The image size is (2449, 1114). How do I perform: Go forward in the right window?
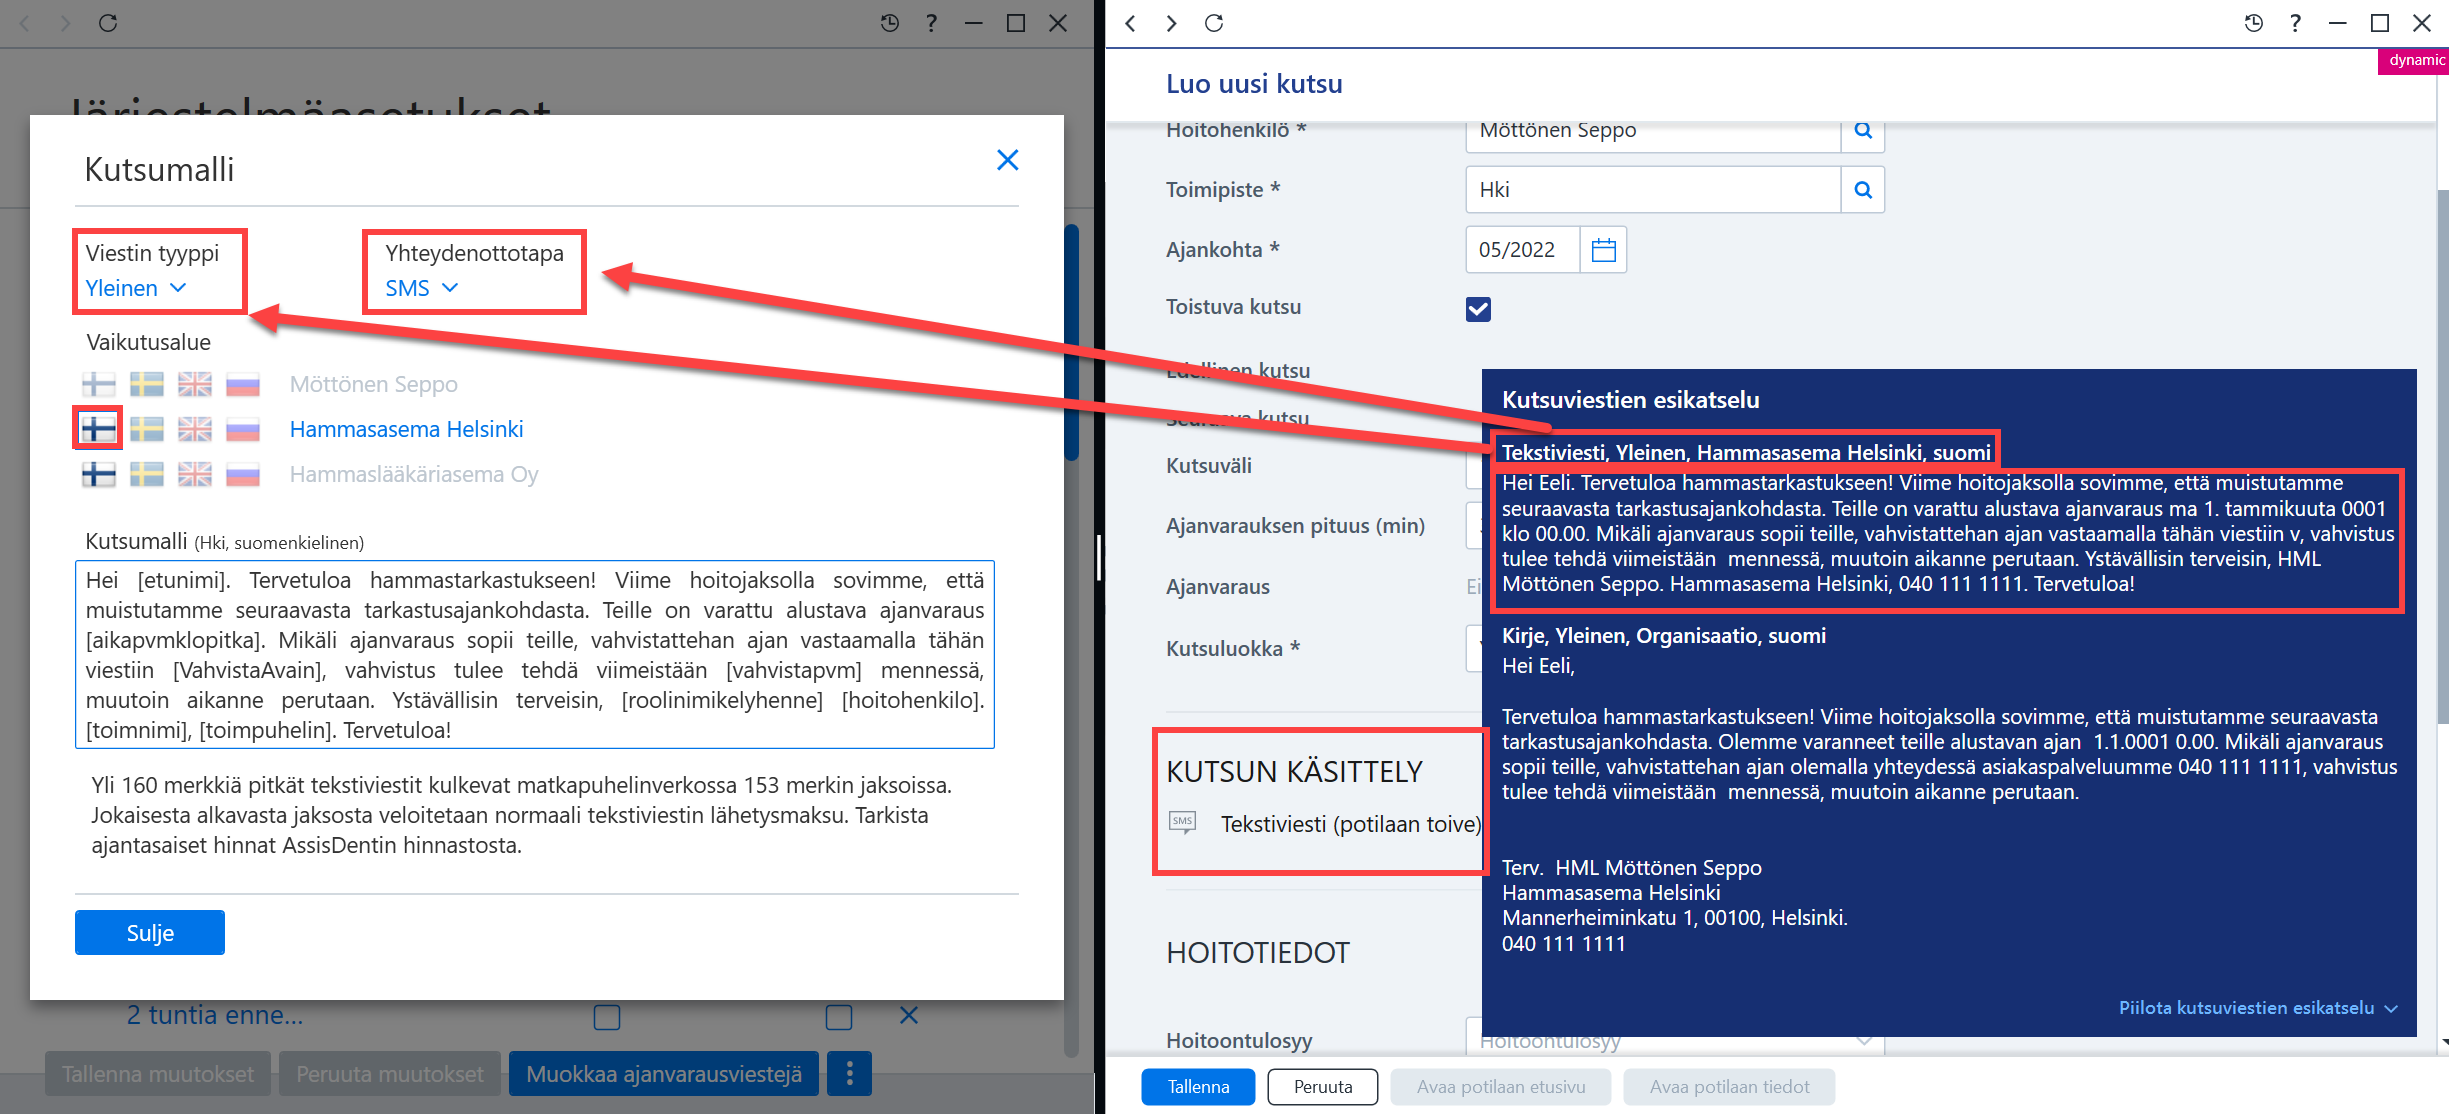click(1172, 23)
